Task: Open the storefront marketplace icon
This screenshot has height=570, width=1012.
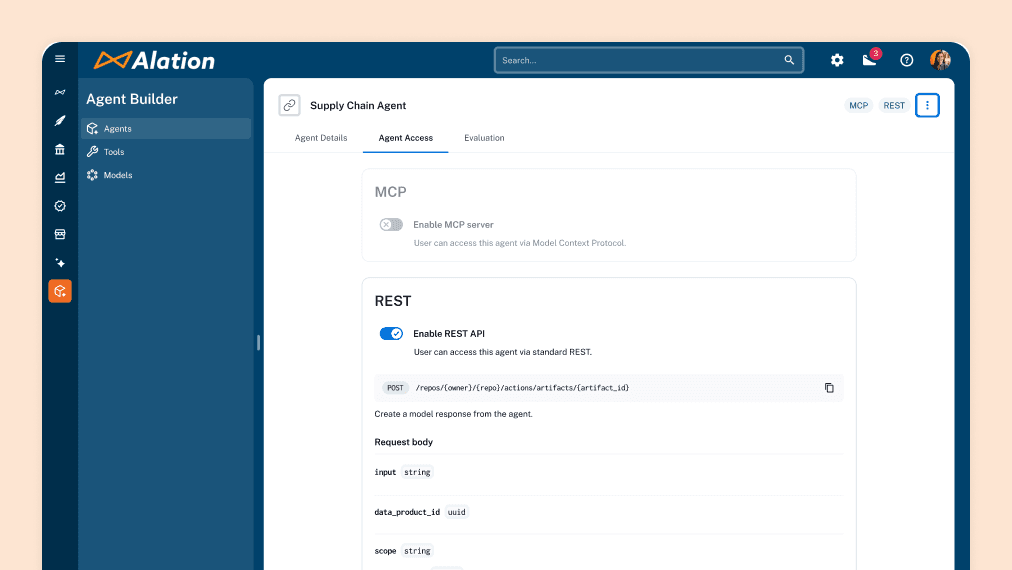Action: tap(60, 234)
